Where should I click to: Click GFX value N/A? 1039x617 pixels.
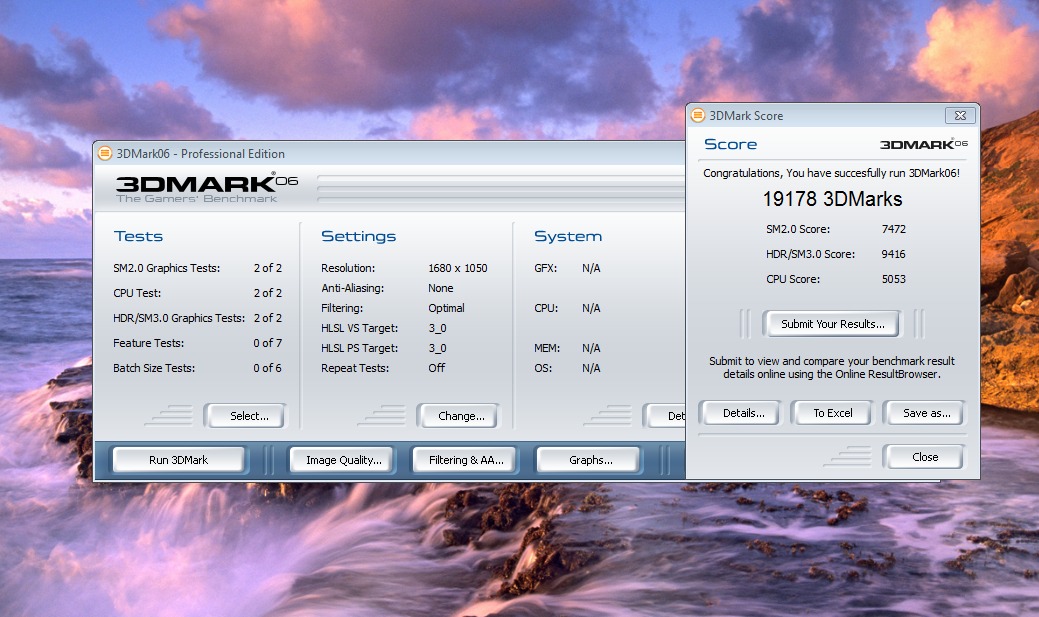591,268
